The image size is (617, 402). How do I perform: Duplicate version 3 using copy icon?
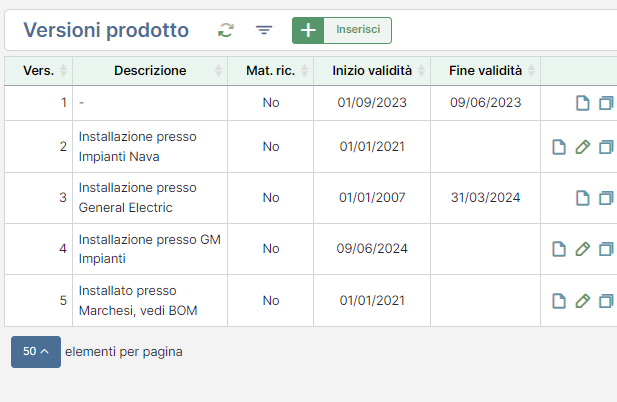point(606,197)
